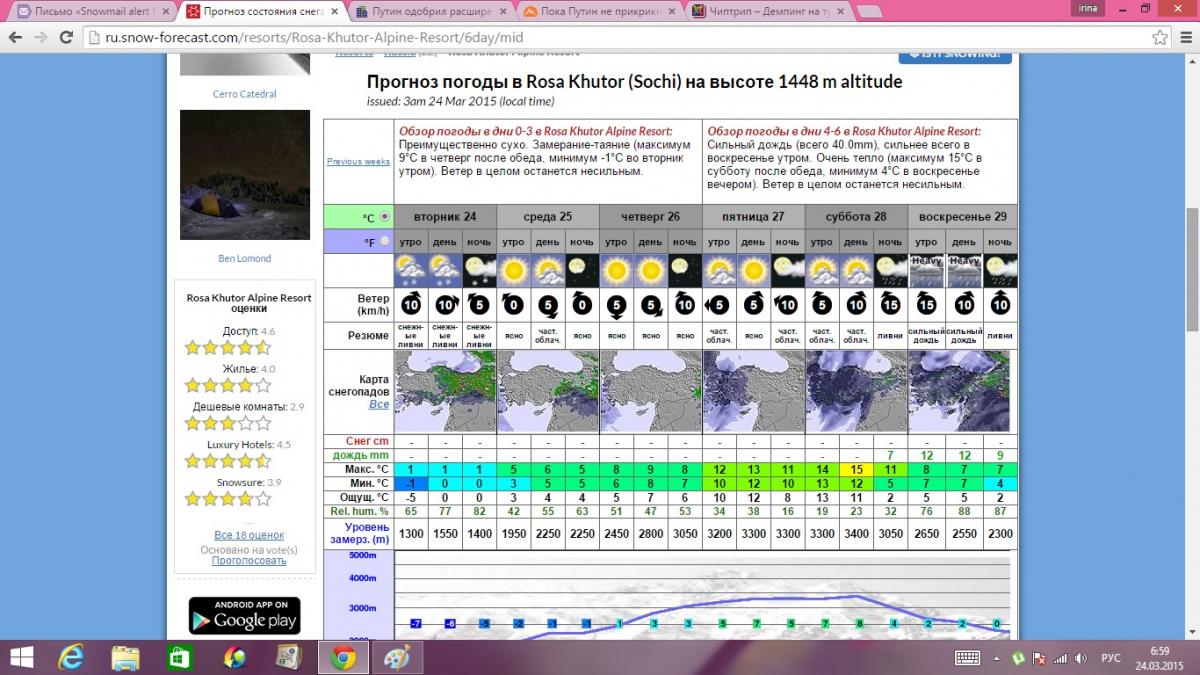Screen dimensions: 1200x675
Task: Open Internet Explorer from the taskbar
Action: 73,657
